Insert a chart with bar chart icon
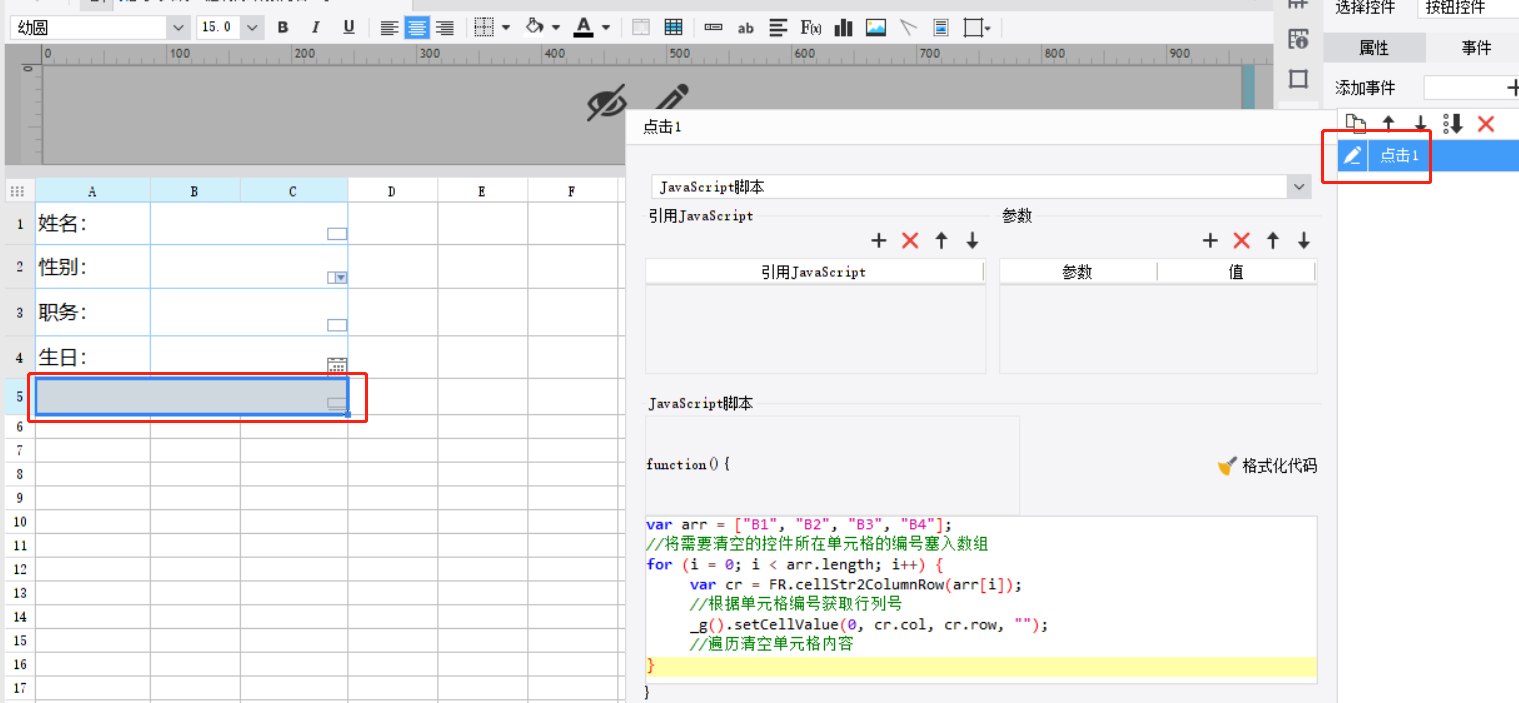The width and height of the screenshot is (1519, 703). (x=844, y=28)
